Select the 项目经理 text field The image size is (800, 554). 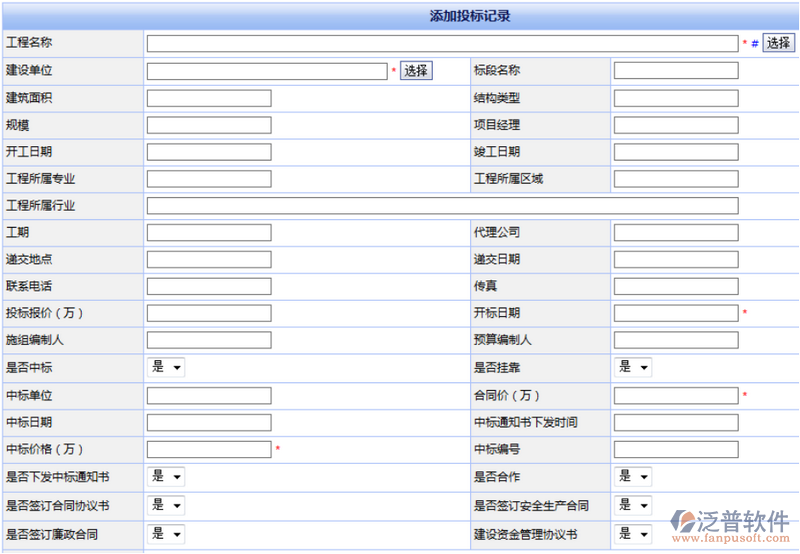coord(676,125)
